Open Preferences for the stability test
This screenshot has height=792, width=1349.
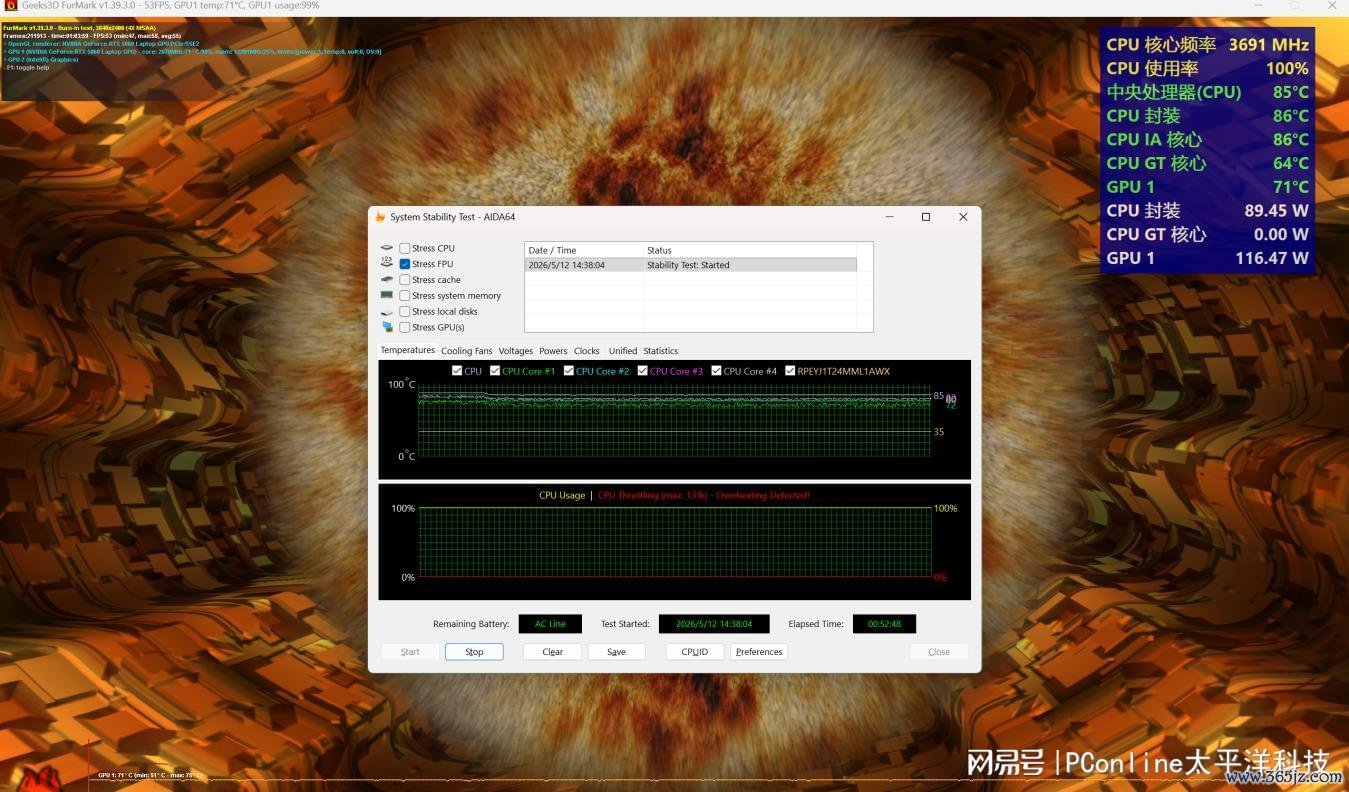pos(760,652)
